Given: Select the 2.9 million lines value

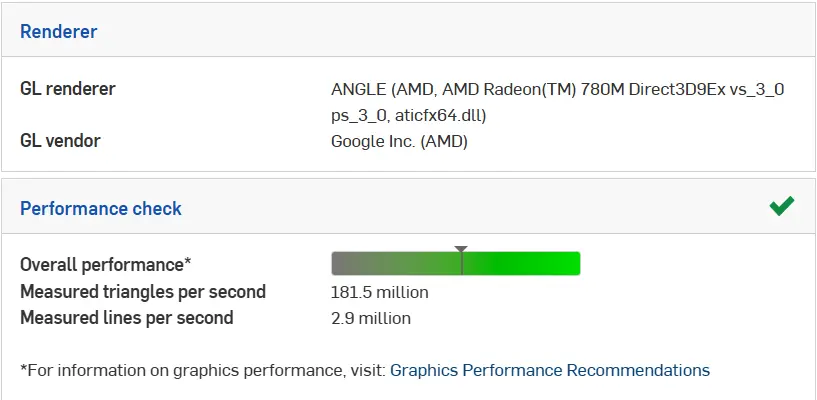Looking at the screenshot, I should [370, 318].
